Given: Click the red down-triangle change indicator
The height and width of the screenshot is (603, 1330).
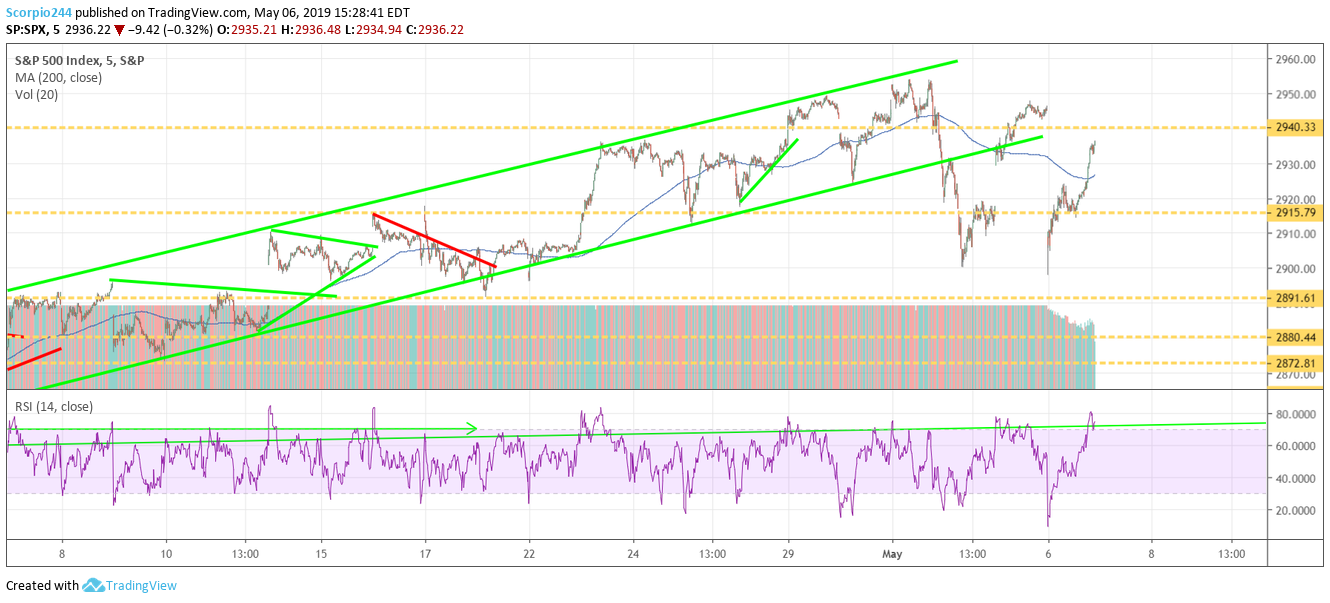Looking at the screenshot, I should tap(119, 32).
